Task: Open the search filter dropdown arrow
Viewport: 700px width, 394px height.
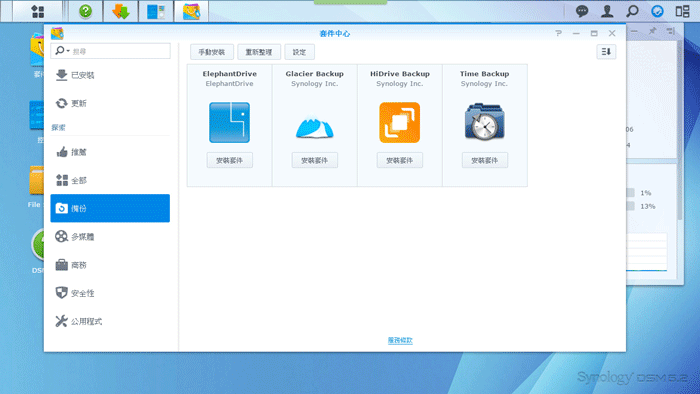Action: click(x=68, y=51)
